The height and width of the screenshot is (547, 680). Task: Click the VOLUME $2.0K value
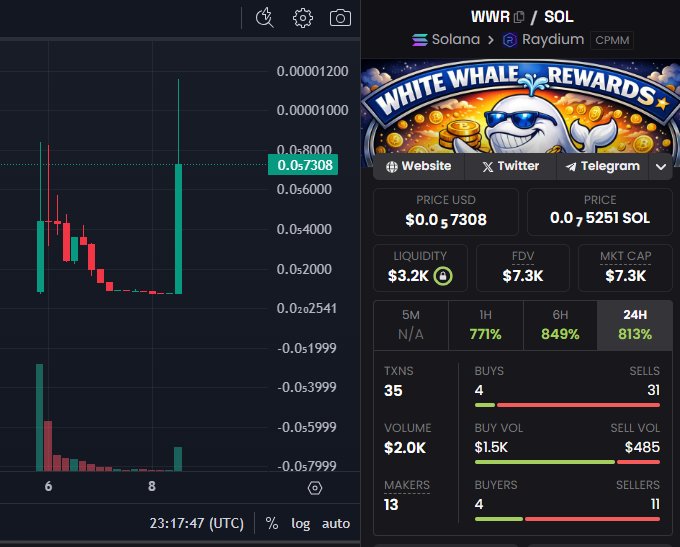click(405, 447)
